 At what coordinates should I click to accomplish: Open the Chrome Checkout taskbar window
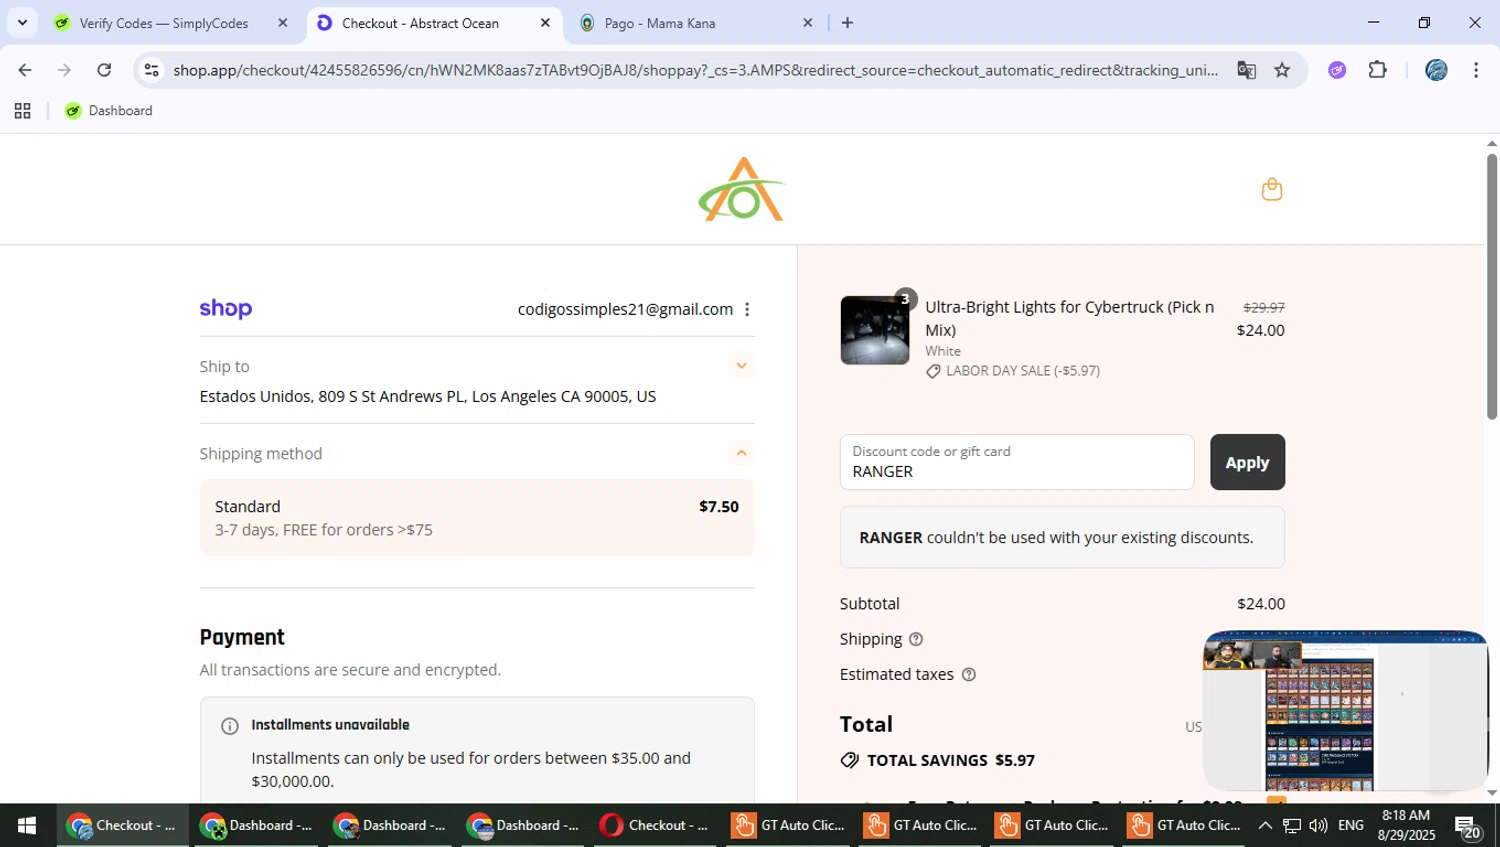pos(122,826)
